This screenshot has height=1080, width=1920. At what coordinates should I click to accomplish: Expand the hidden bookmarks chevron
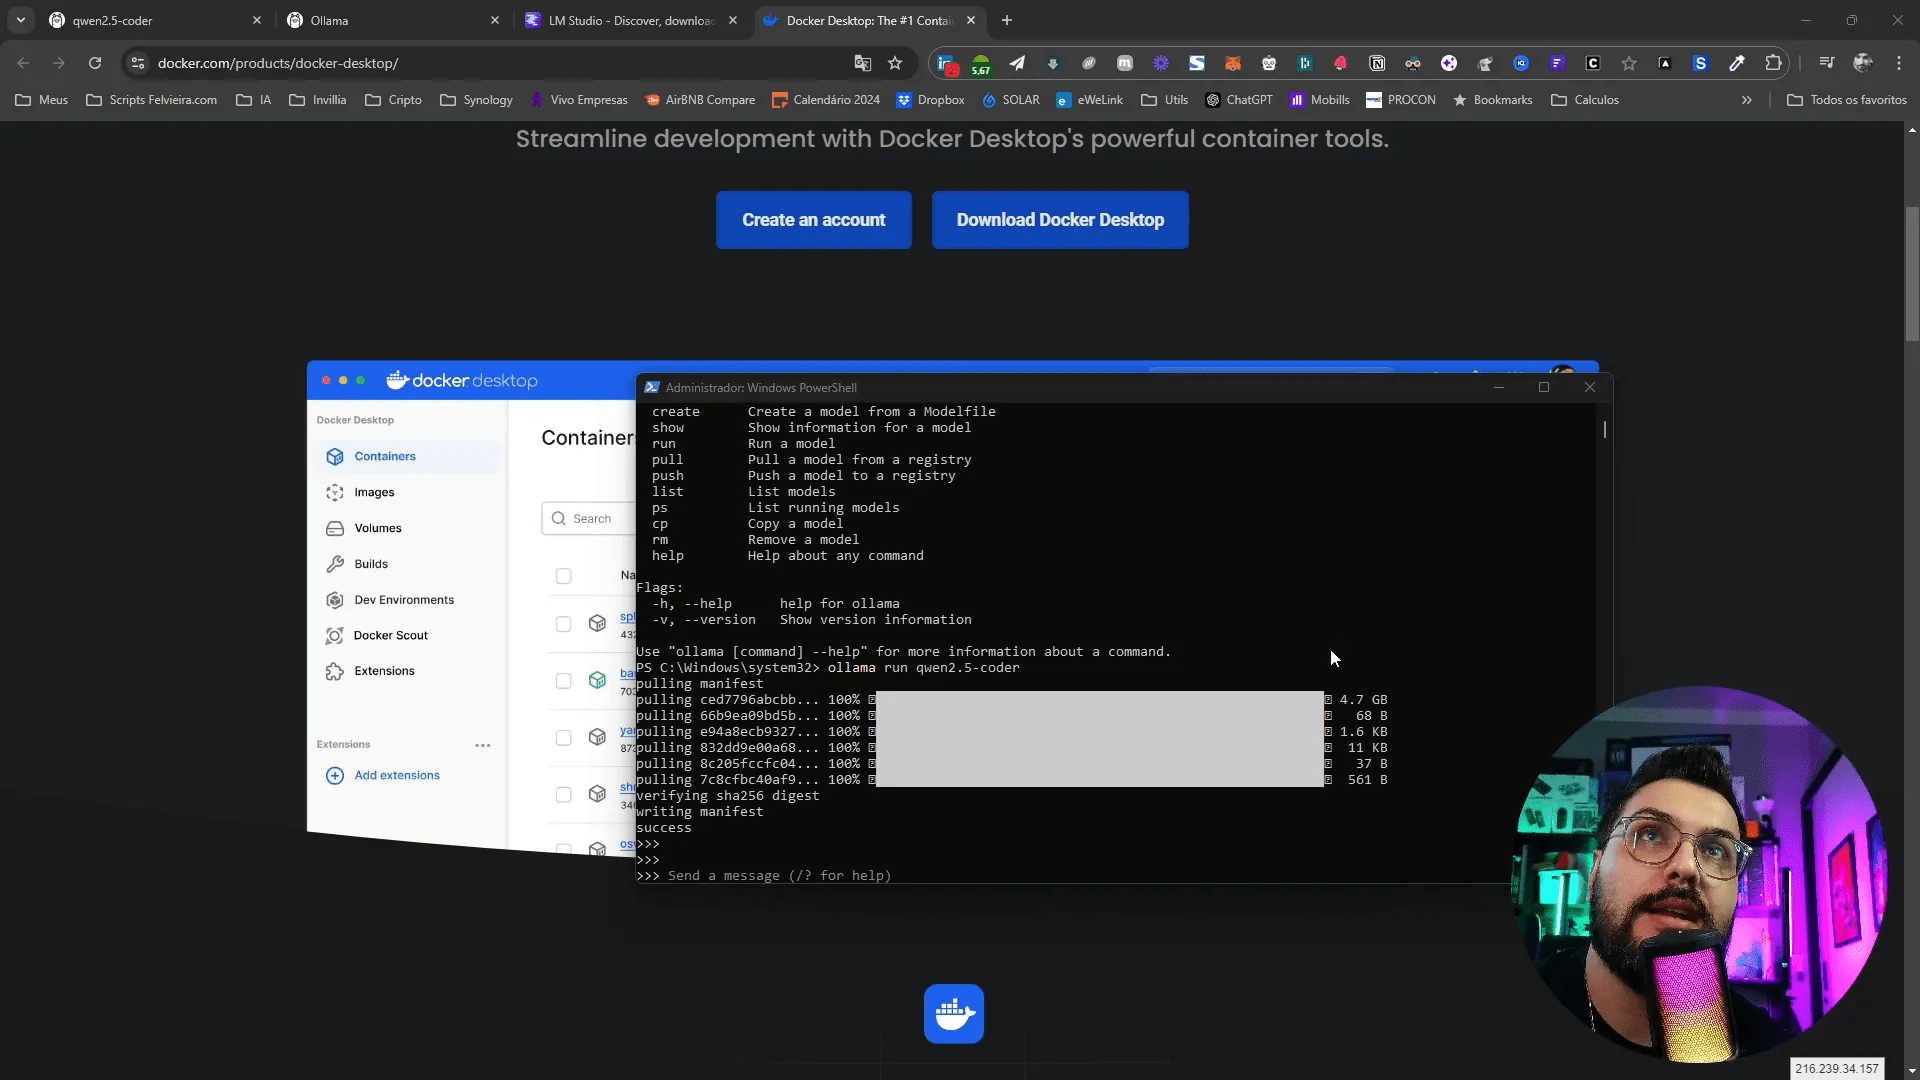(x=1747, y=100)
